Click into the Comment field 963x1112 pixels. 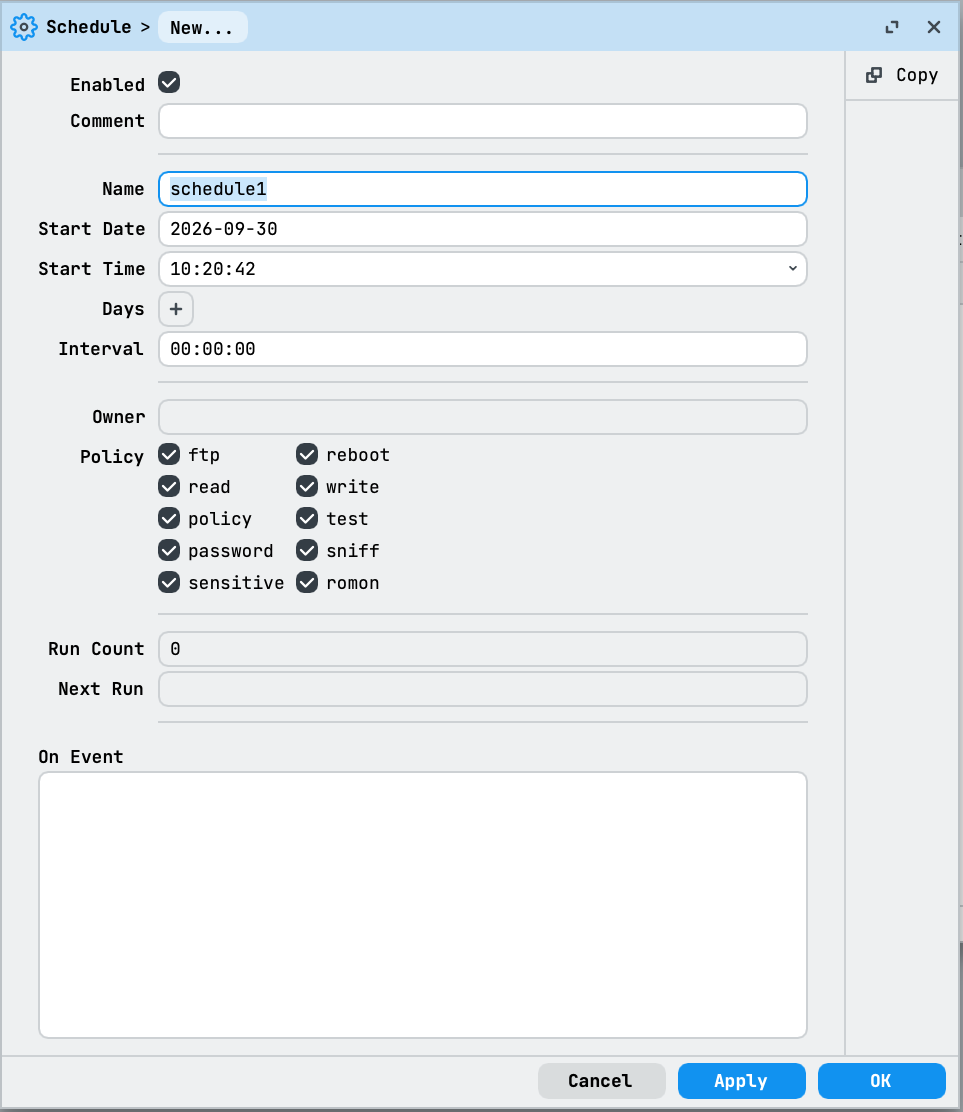[483, 121]
